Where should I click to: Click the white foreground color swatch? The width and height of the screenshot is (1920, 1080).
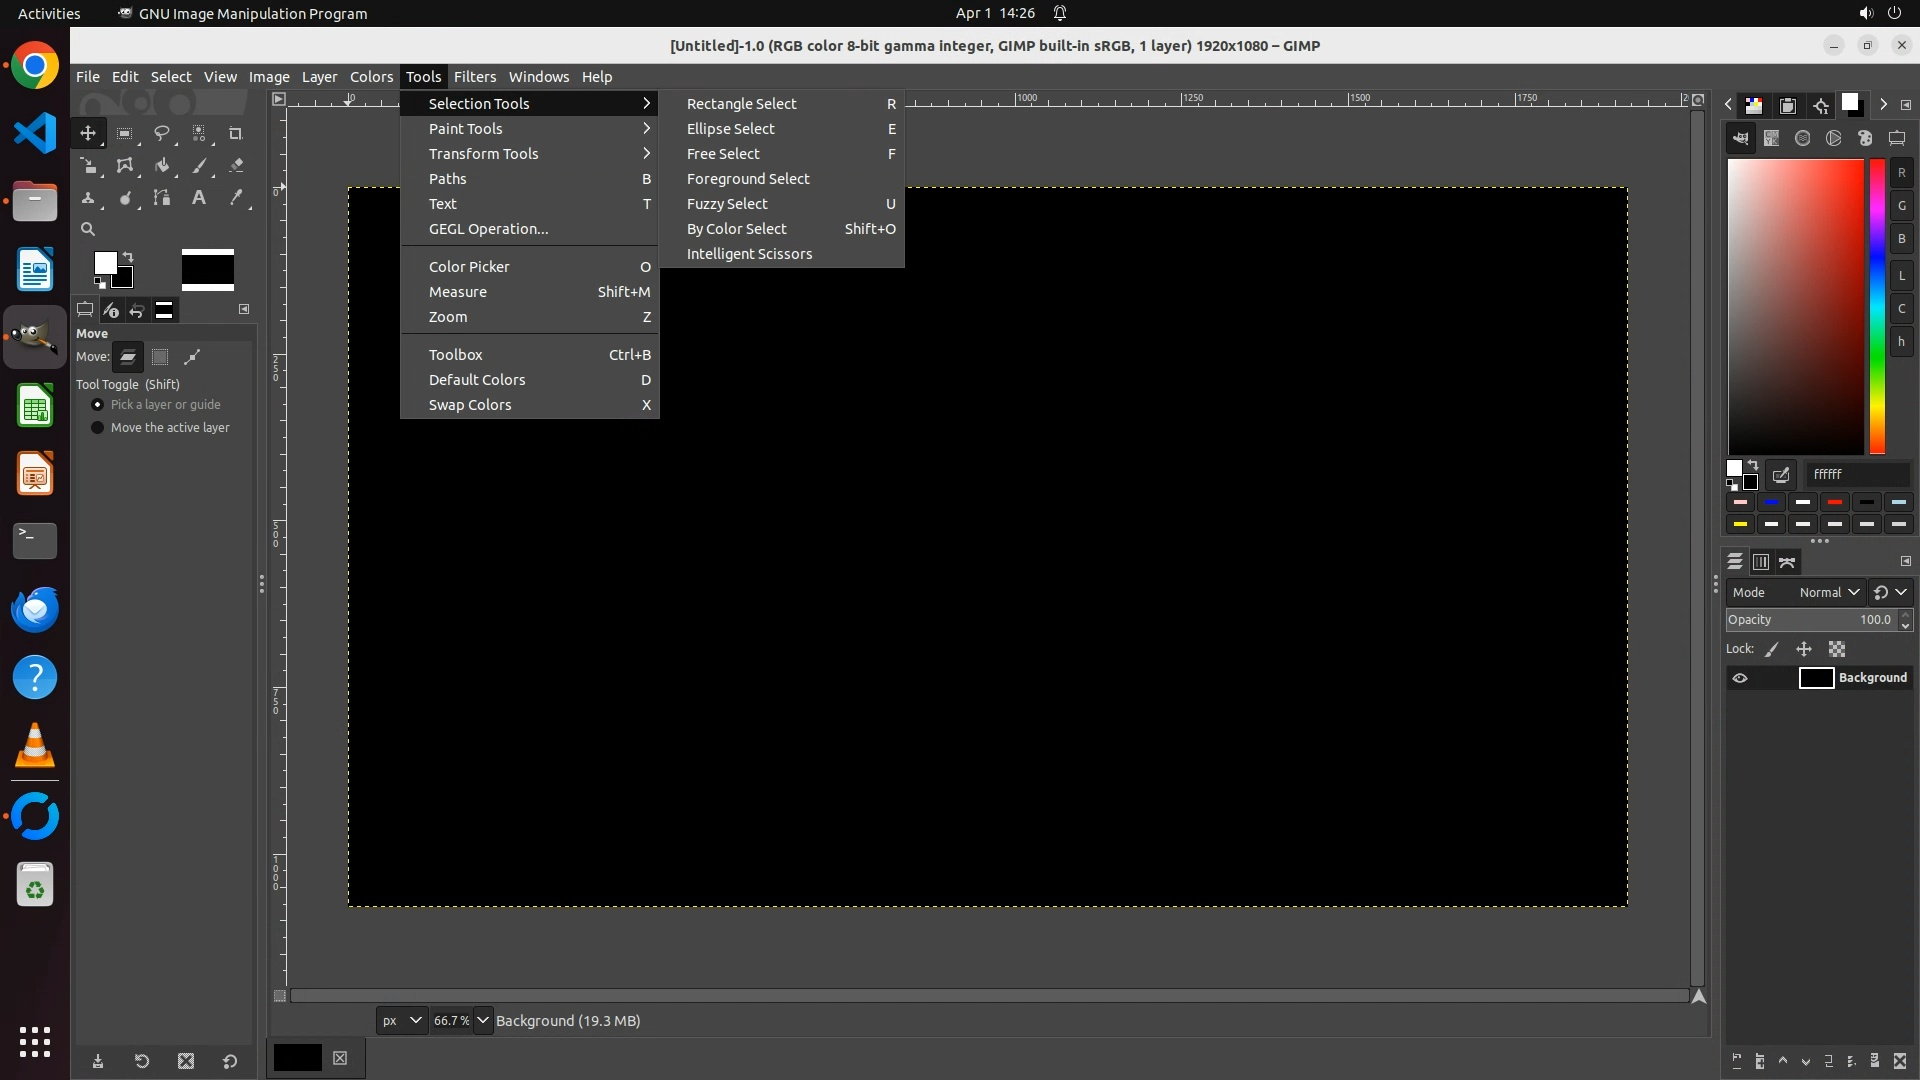(x=104, y=262)
